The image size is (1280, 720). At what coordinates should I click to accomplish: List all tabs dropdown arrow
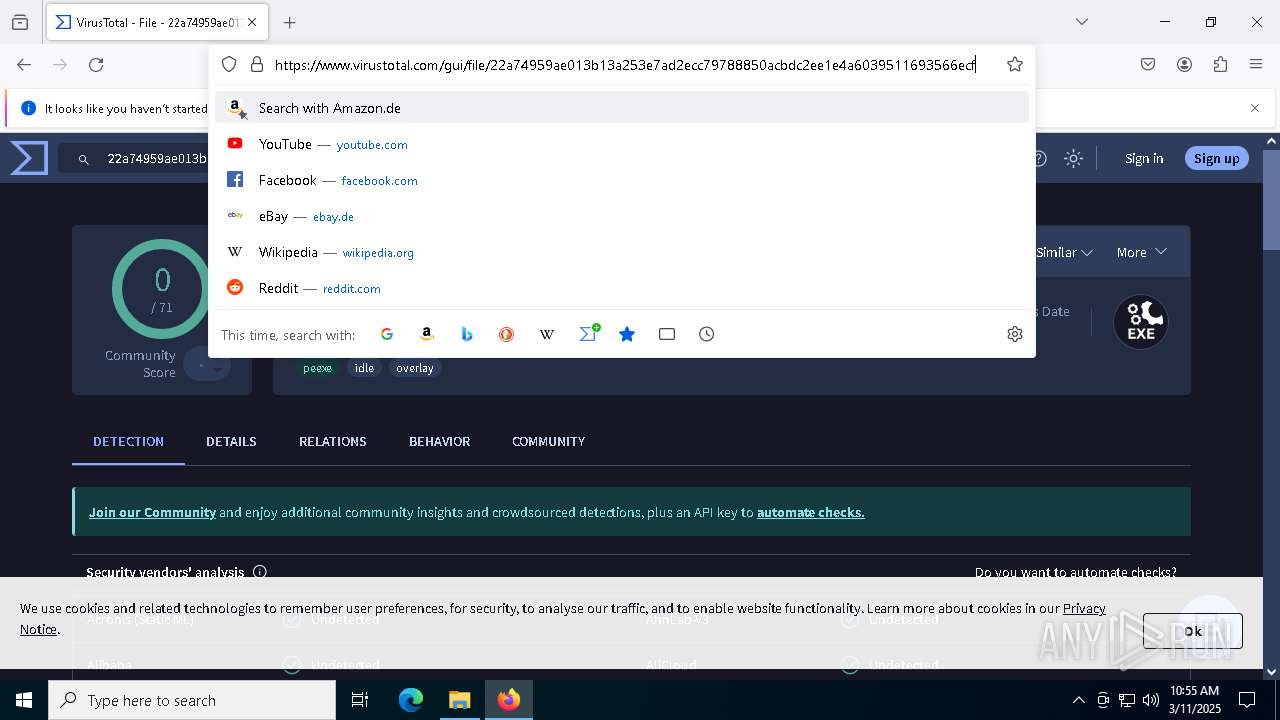click(x=1081, y=22)
